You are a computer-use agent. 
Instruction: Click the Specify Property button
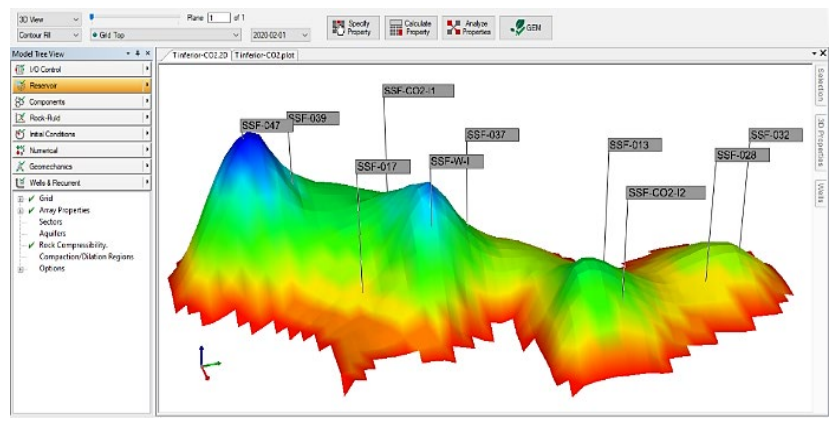coord(351,27)
